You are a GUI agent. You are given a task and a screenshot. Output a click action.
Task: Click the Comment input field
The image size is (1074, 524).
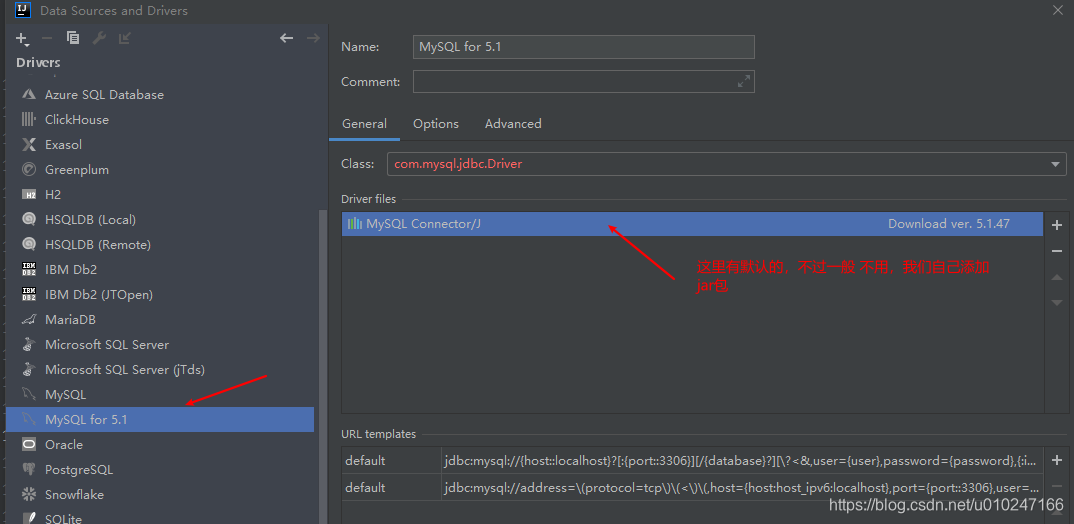coord(584,82)
